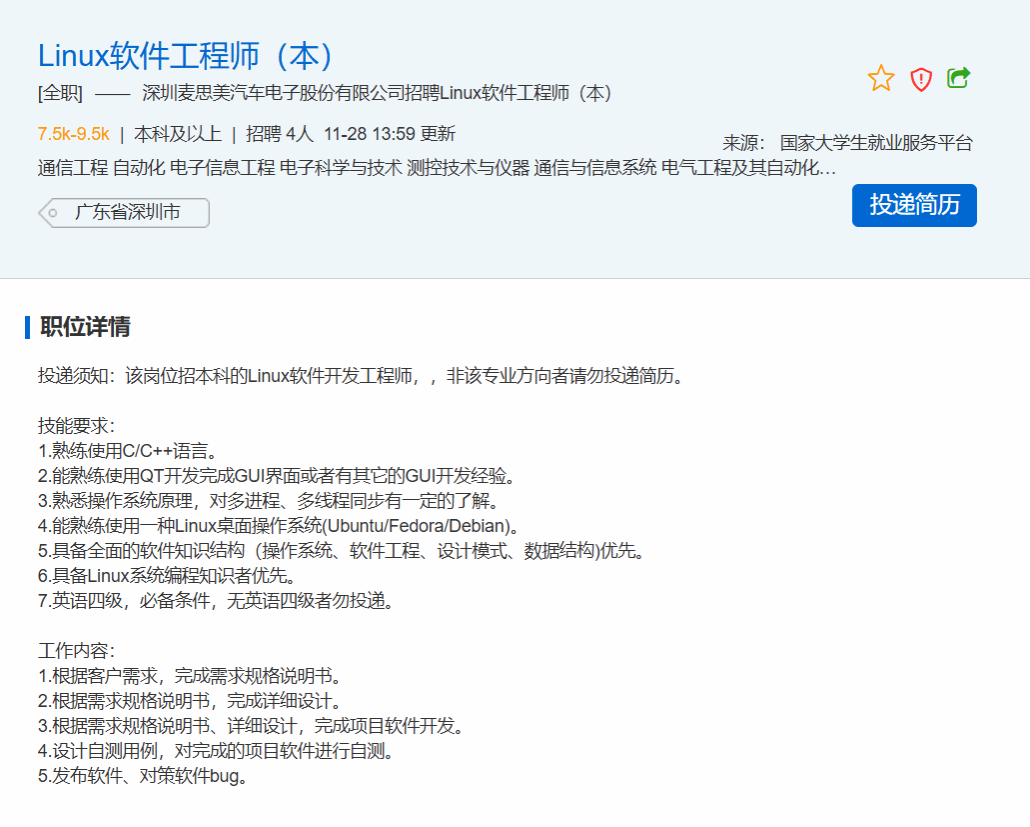Viewport: 1030px width, 827px height.
Task: Click the tag icon beside 广东省深圳市
Action: coord(52,213)
